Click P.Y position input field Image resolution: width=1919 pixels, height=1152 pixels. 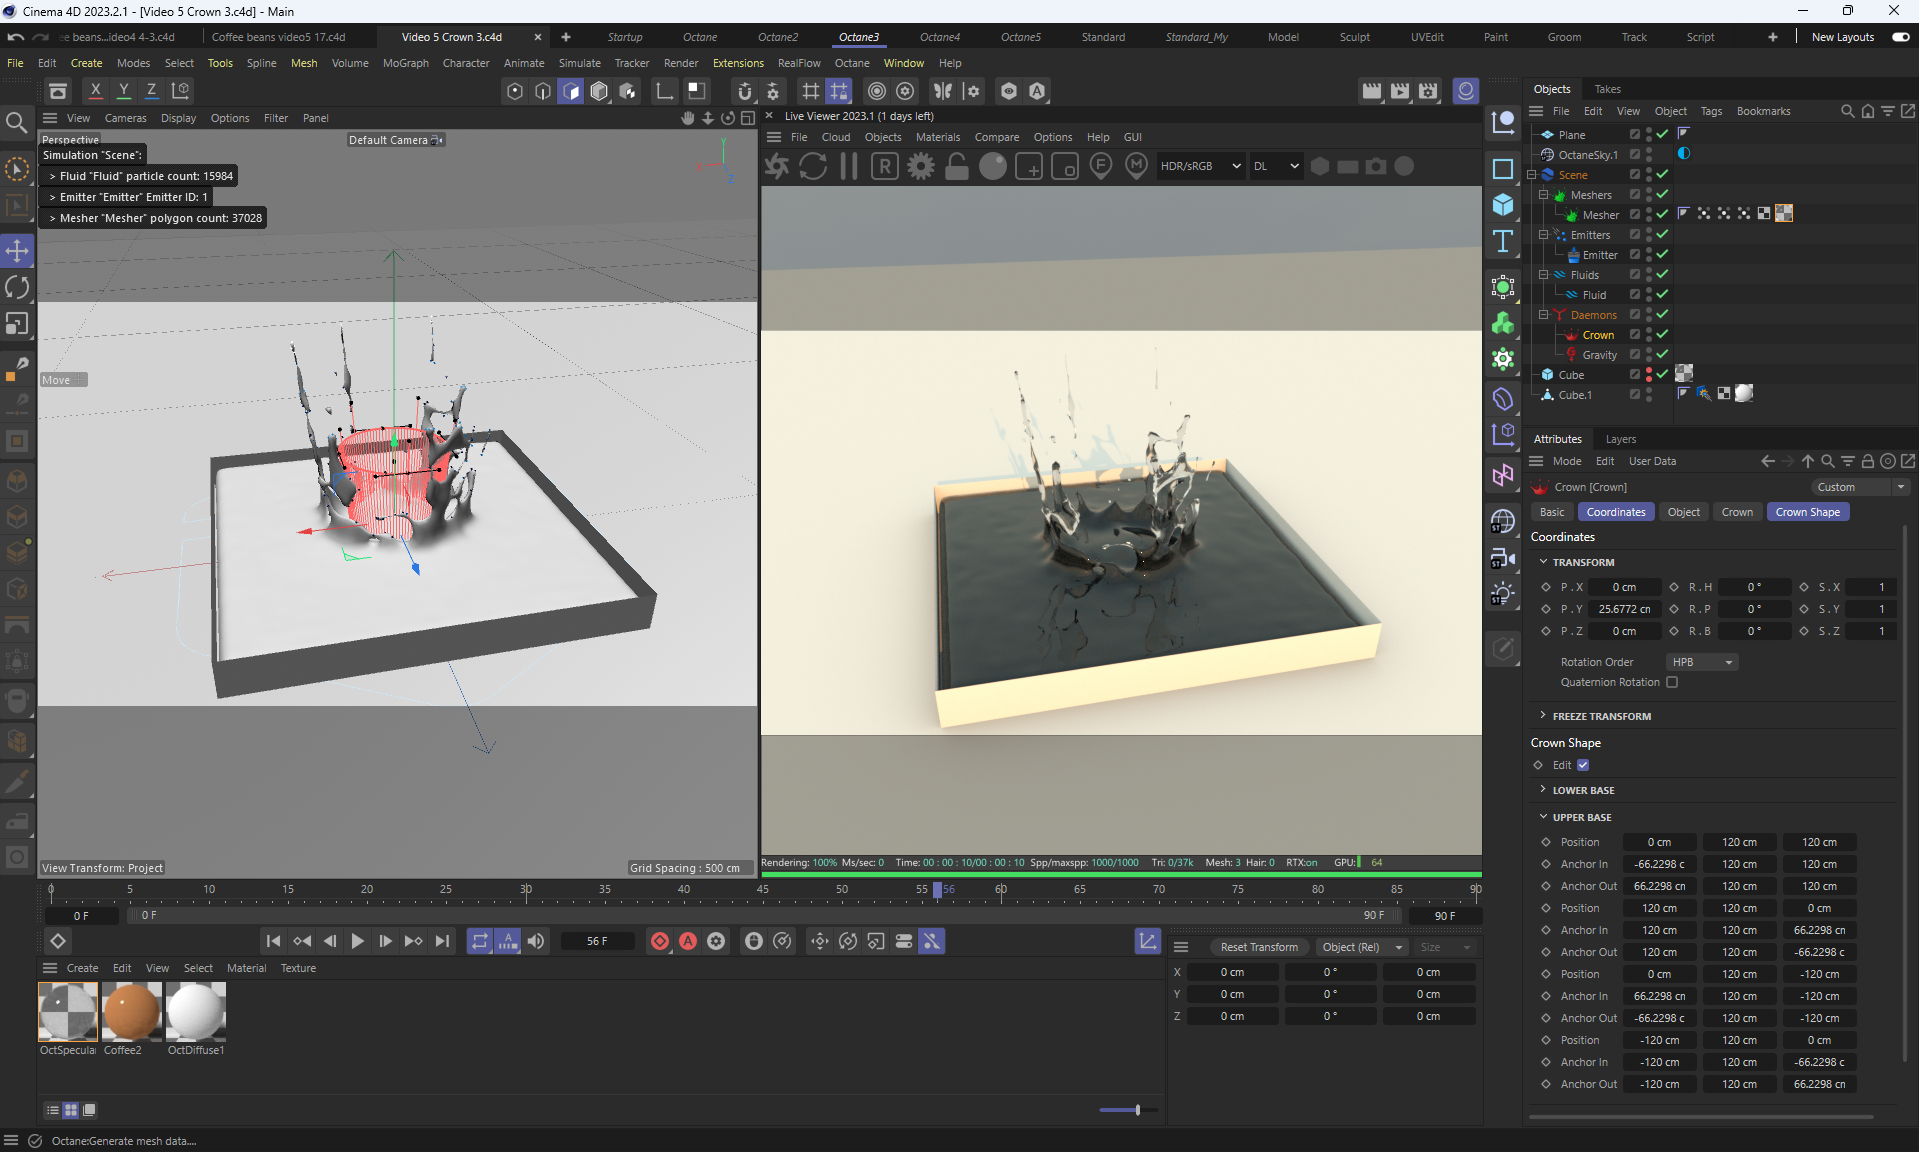(1624, 609)
